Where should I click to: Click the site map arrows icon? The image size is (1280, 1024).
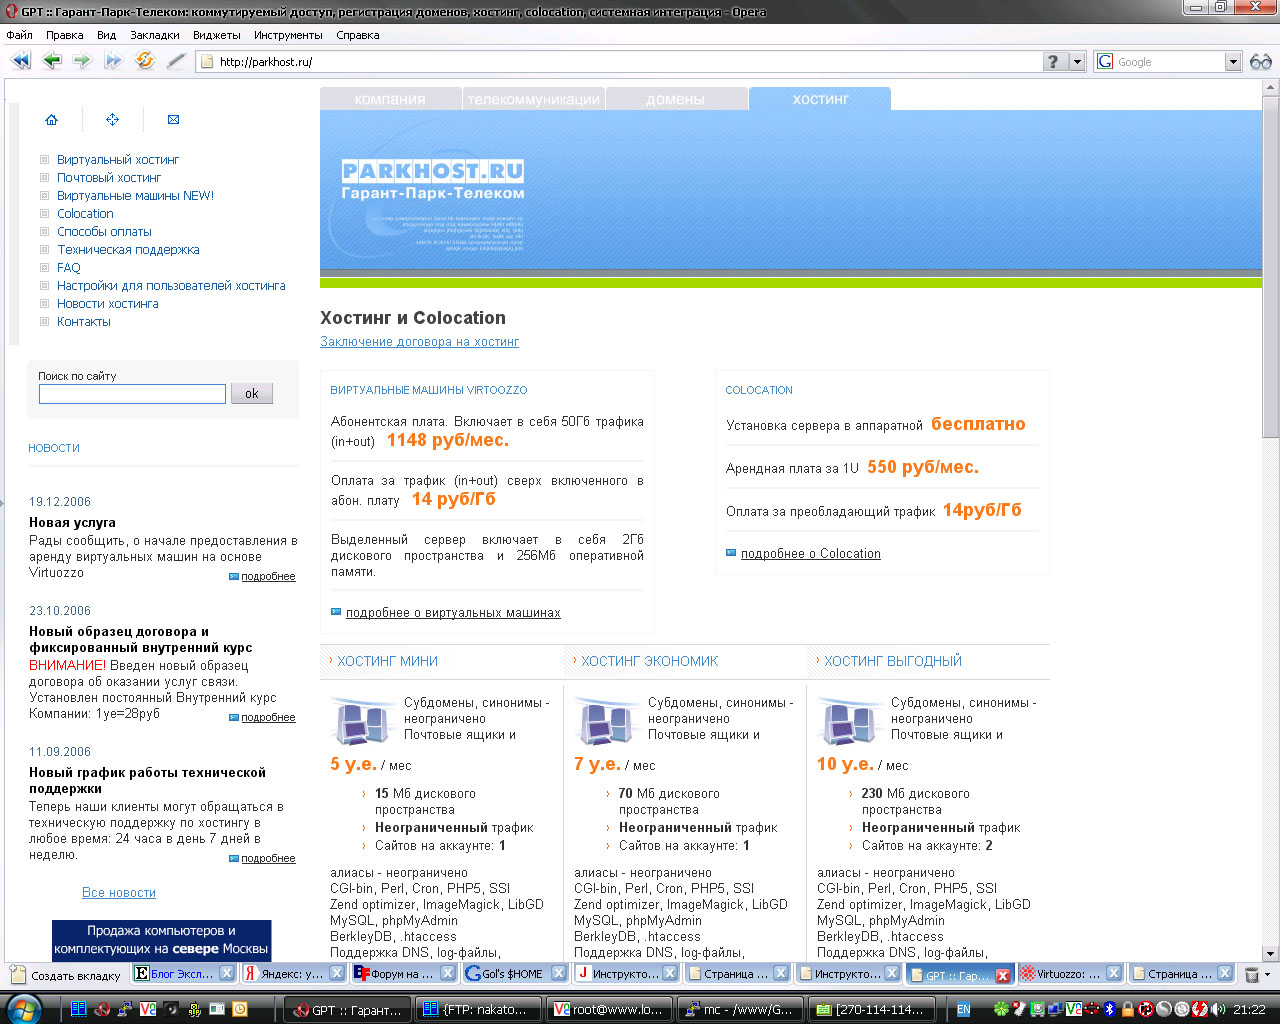coord(112,119)
